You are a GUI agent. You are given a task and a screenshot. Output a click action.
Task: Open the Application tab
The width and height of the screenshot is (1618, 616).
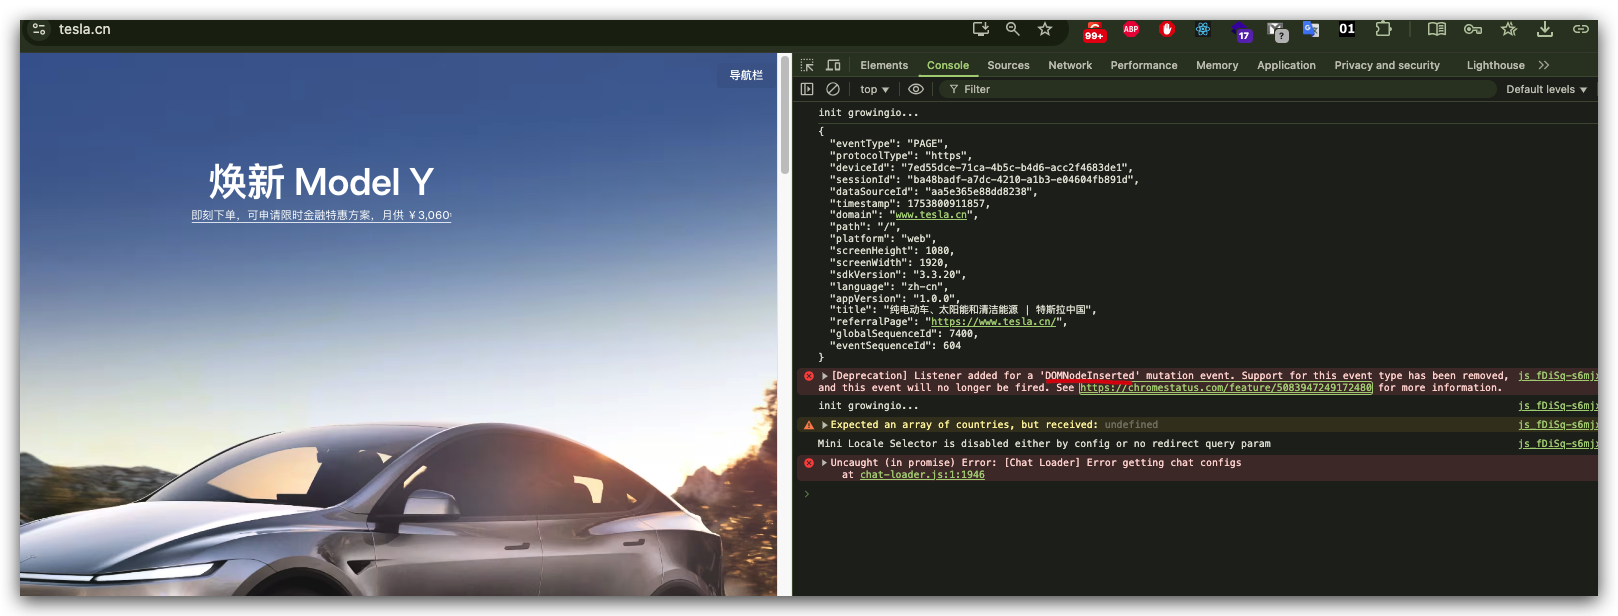1286,65
